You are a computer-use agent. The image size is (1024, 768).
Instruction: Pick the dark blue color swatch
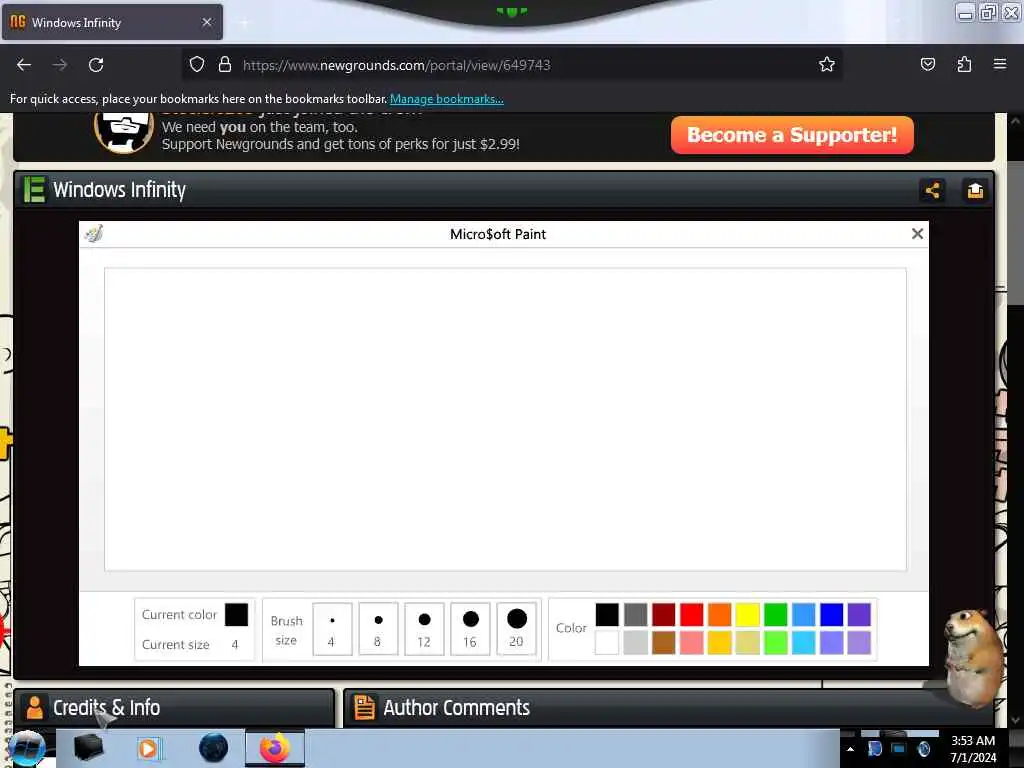[x=831, y=615]
